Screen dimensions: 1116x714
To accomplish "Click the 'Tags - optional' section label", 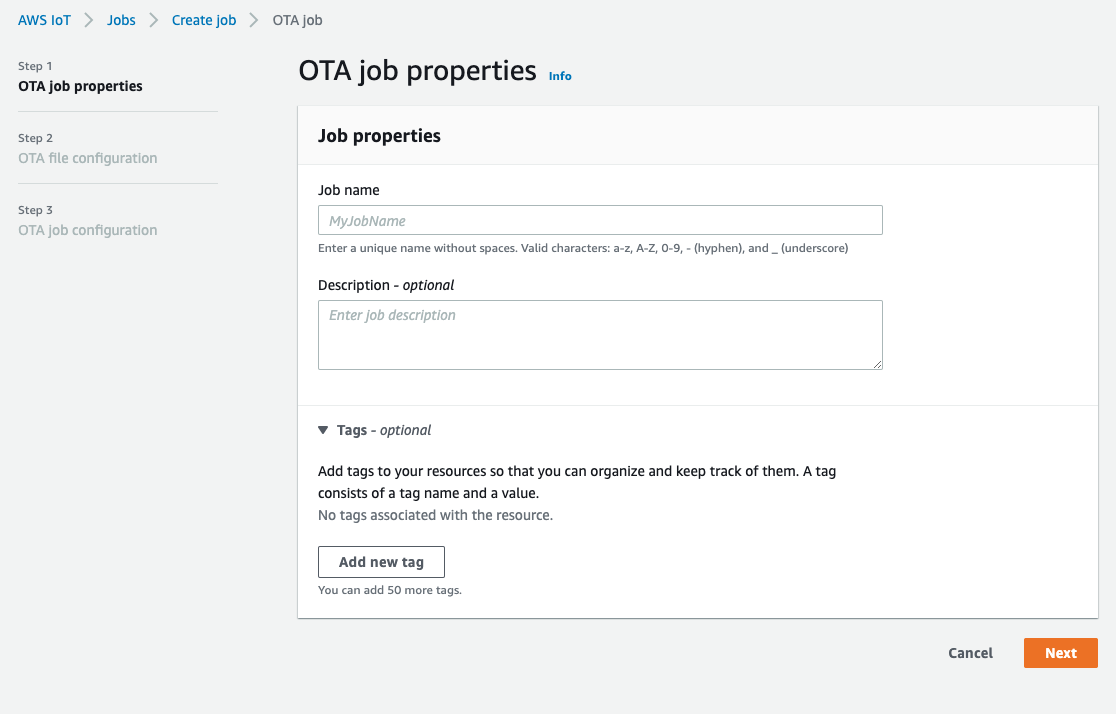I will pos(384,430).
